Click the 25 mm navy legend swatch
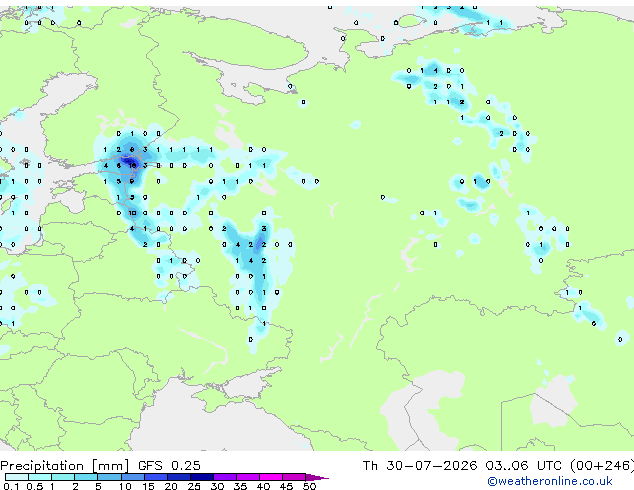The width and height of the screenshot is (634, 490). 201,477
